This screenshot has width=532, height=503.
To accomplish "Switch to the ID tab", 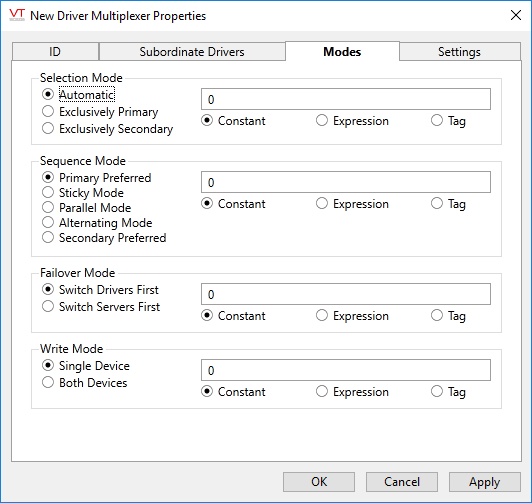I will (x=55, y=52).
